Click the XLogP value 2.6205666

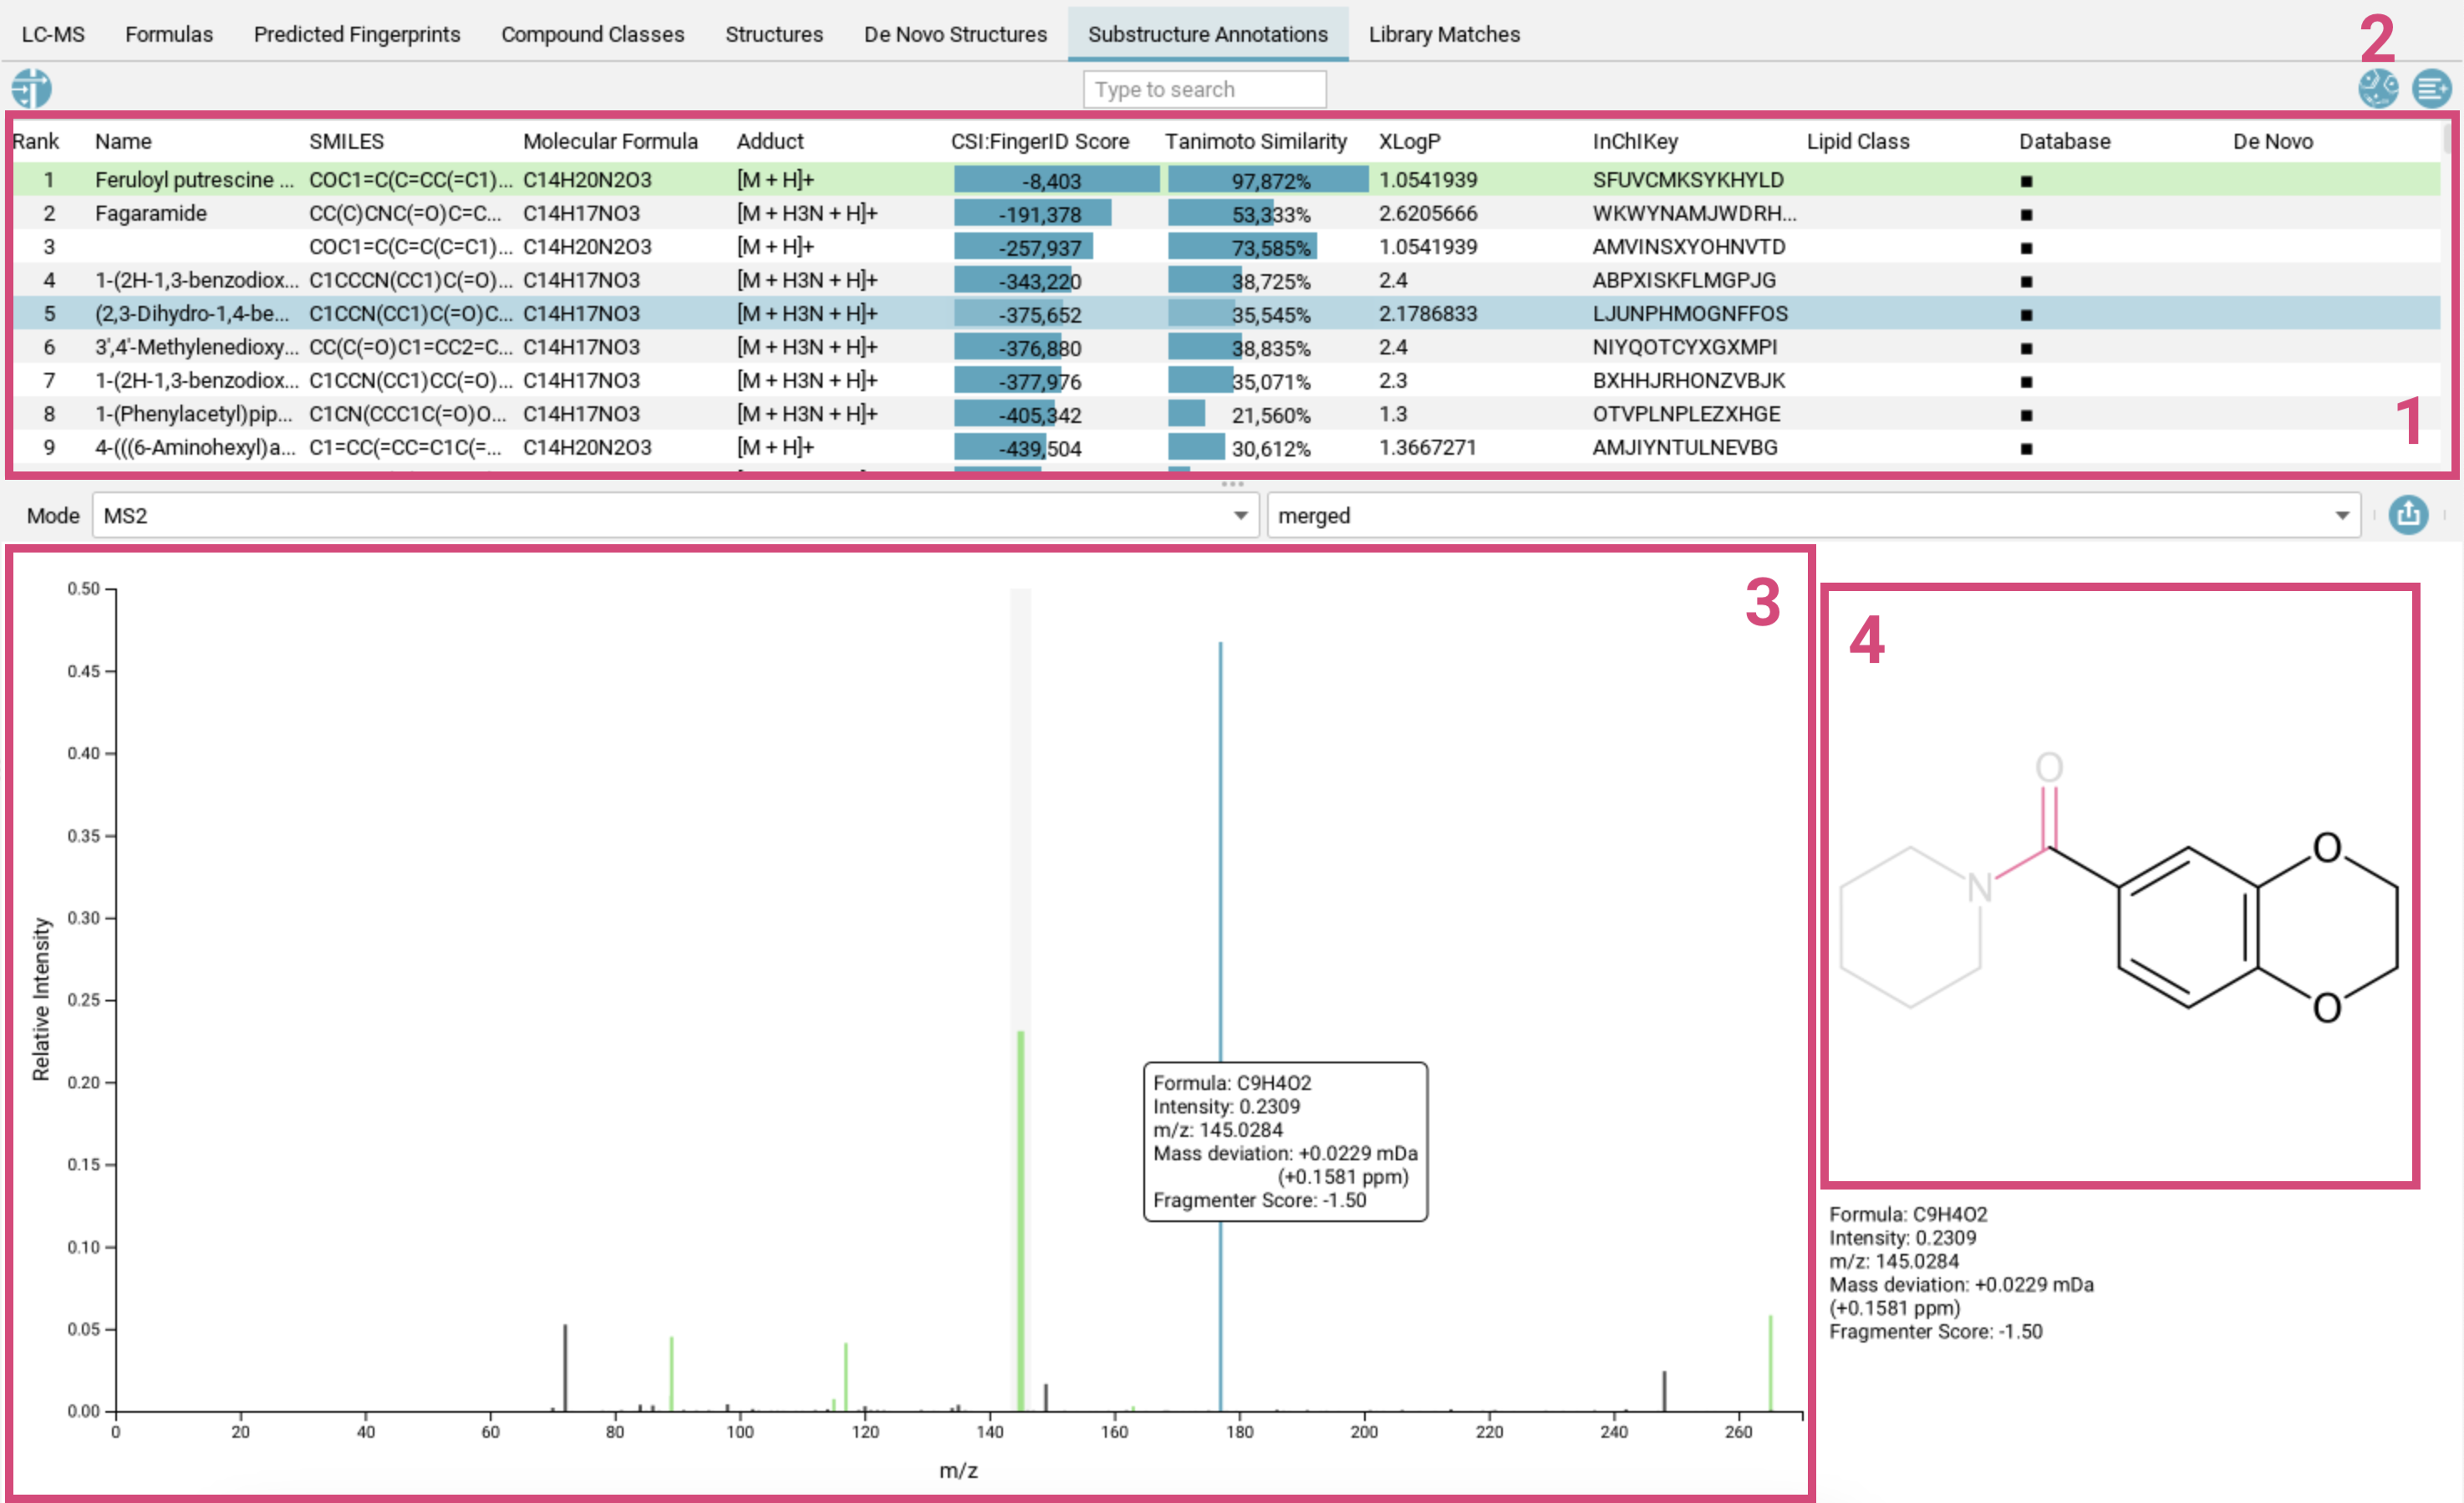point(1427,213)
